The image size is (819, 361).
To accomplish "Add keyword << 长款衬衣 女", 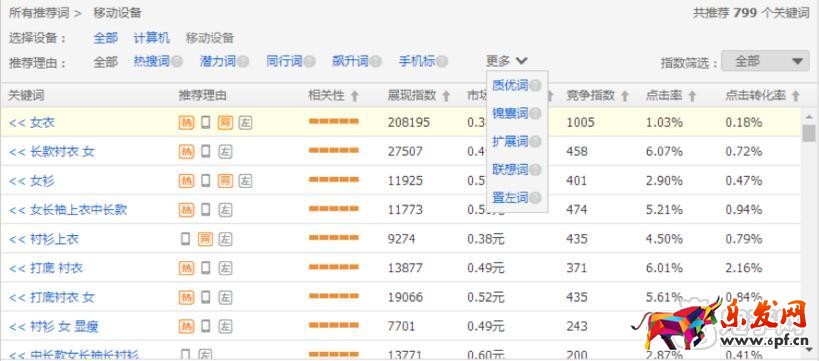I will click(x=52, y=152).
